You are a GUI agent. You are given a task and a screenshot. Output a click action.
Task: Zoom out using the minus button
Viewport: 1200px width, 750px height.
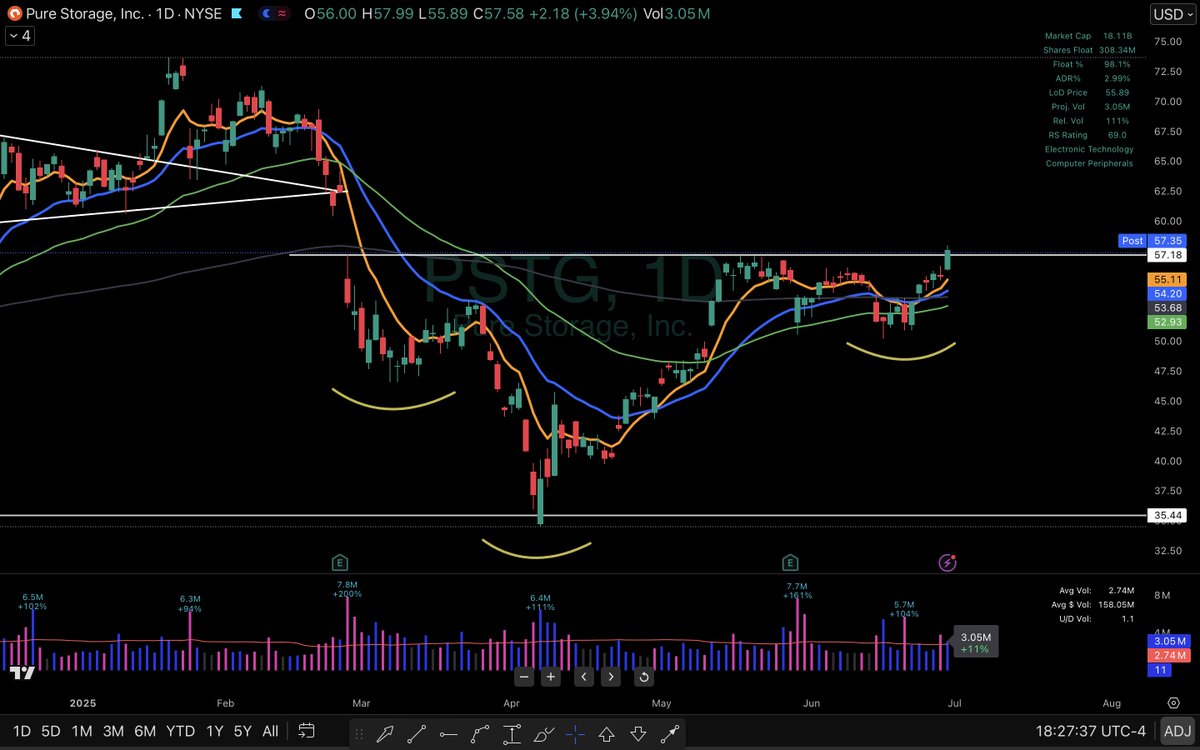click(x=522, y=677)
